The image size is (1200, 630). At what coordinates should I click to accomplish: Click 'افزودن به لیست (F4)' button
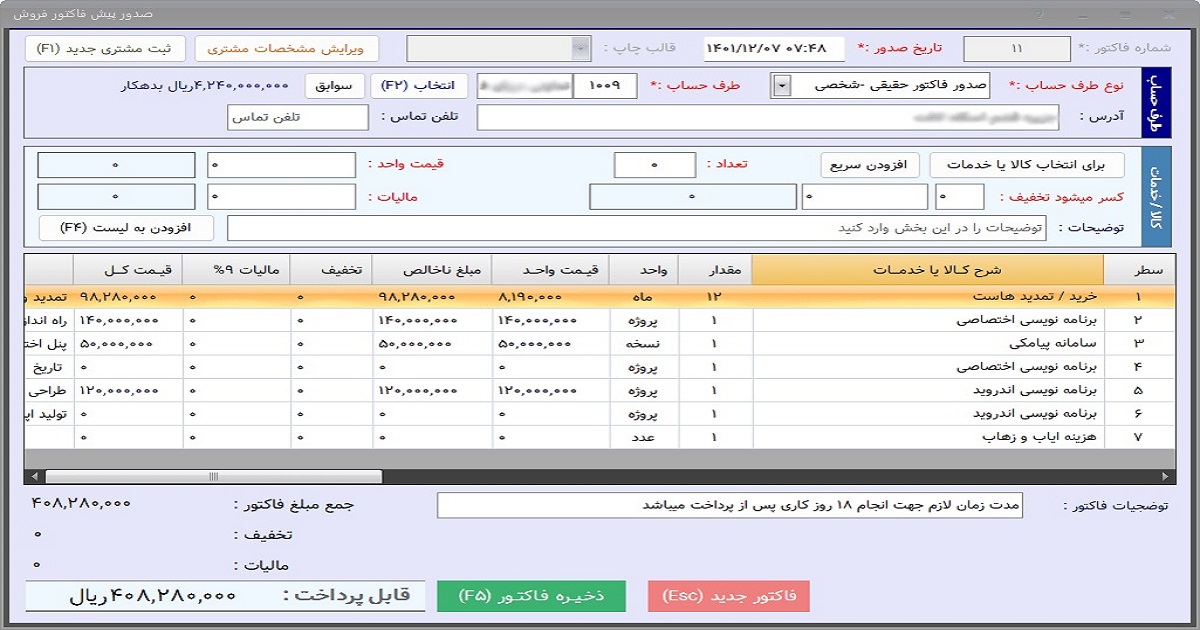(127, 228)
